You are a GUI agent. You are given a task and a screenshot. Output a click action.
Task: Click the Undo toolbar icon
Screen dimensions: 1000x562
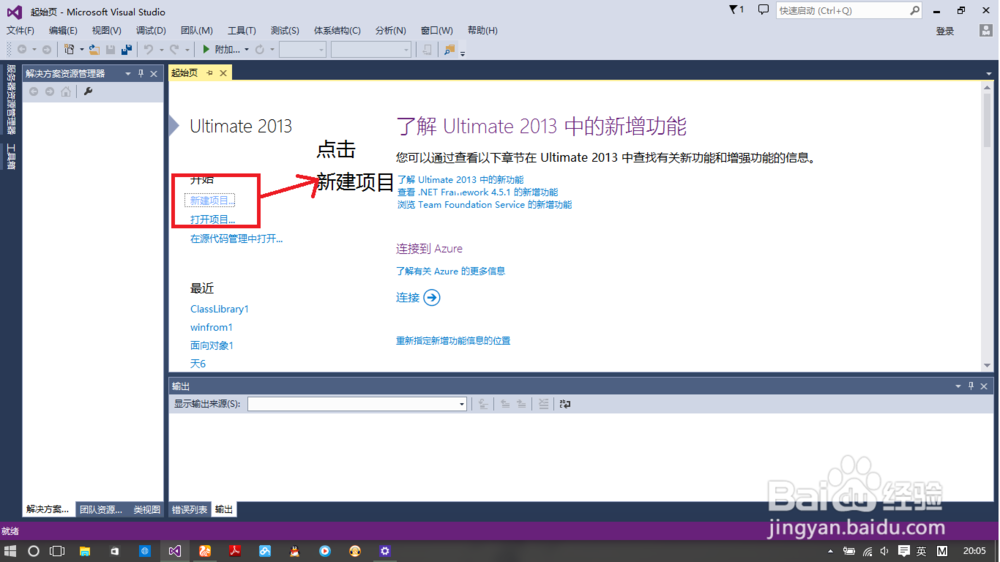[x=149, y=49]
